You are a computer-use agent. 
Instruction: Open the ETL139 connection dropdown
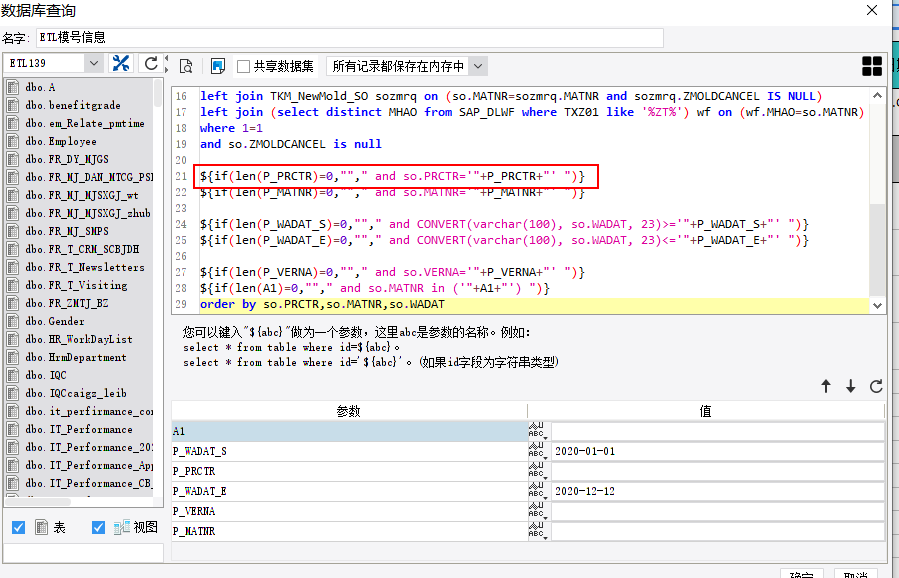93,64
